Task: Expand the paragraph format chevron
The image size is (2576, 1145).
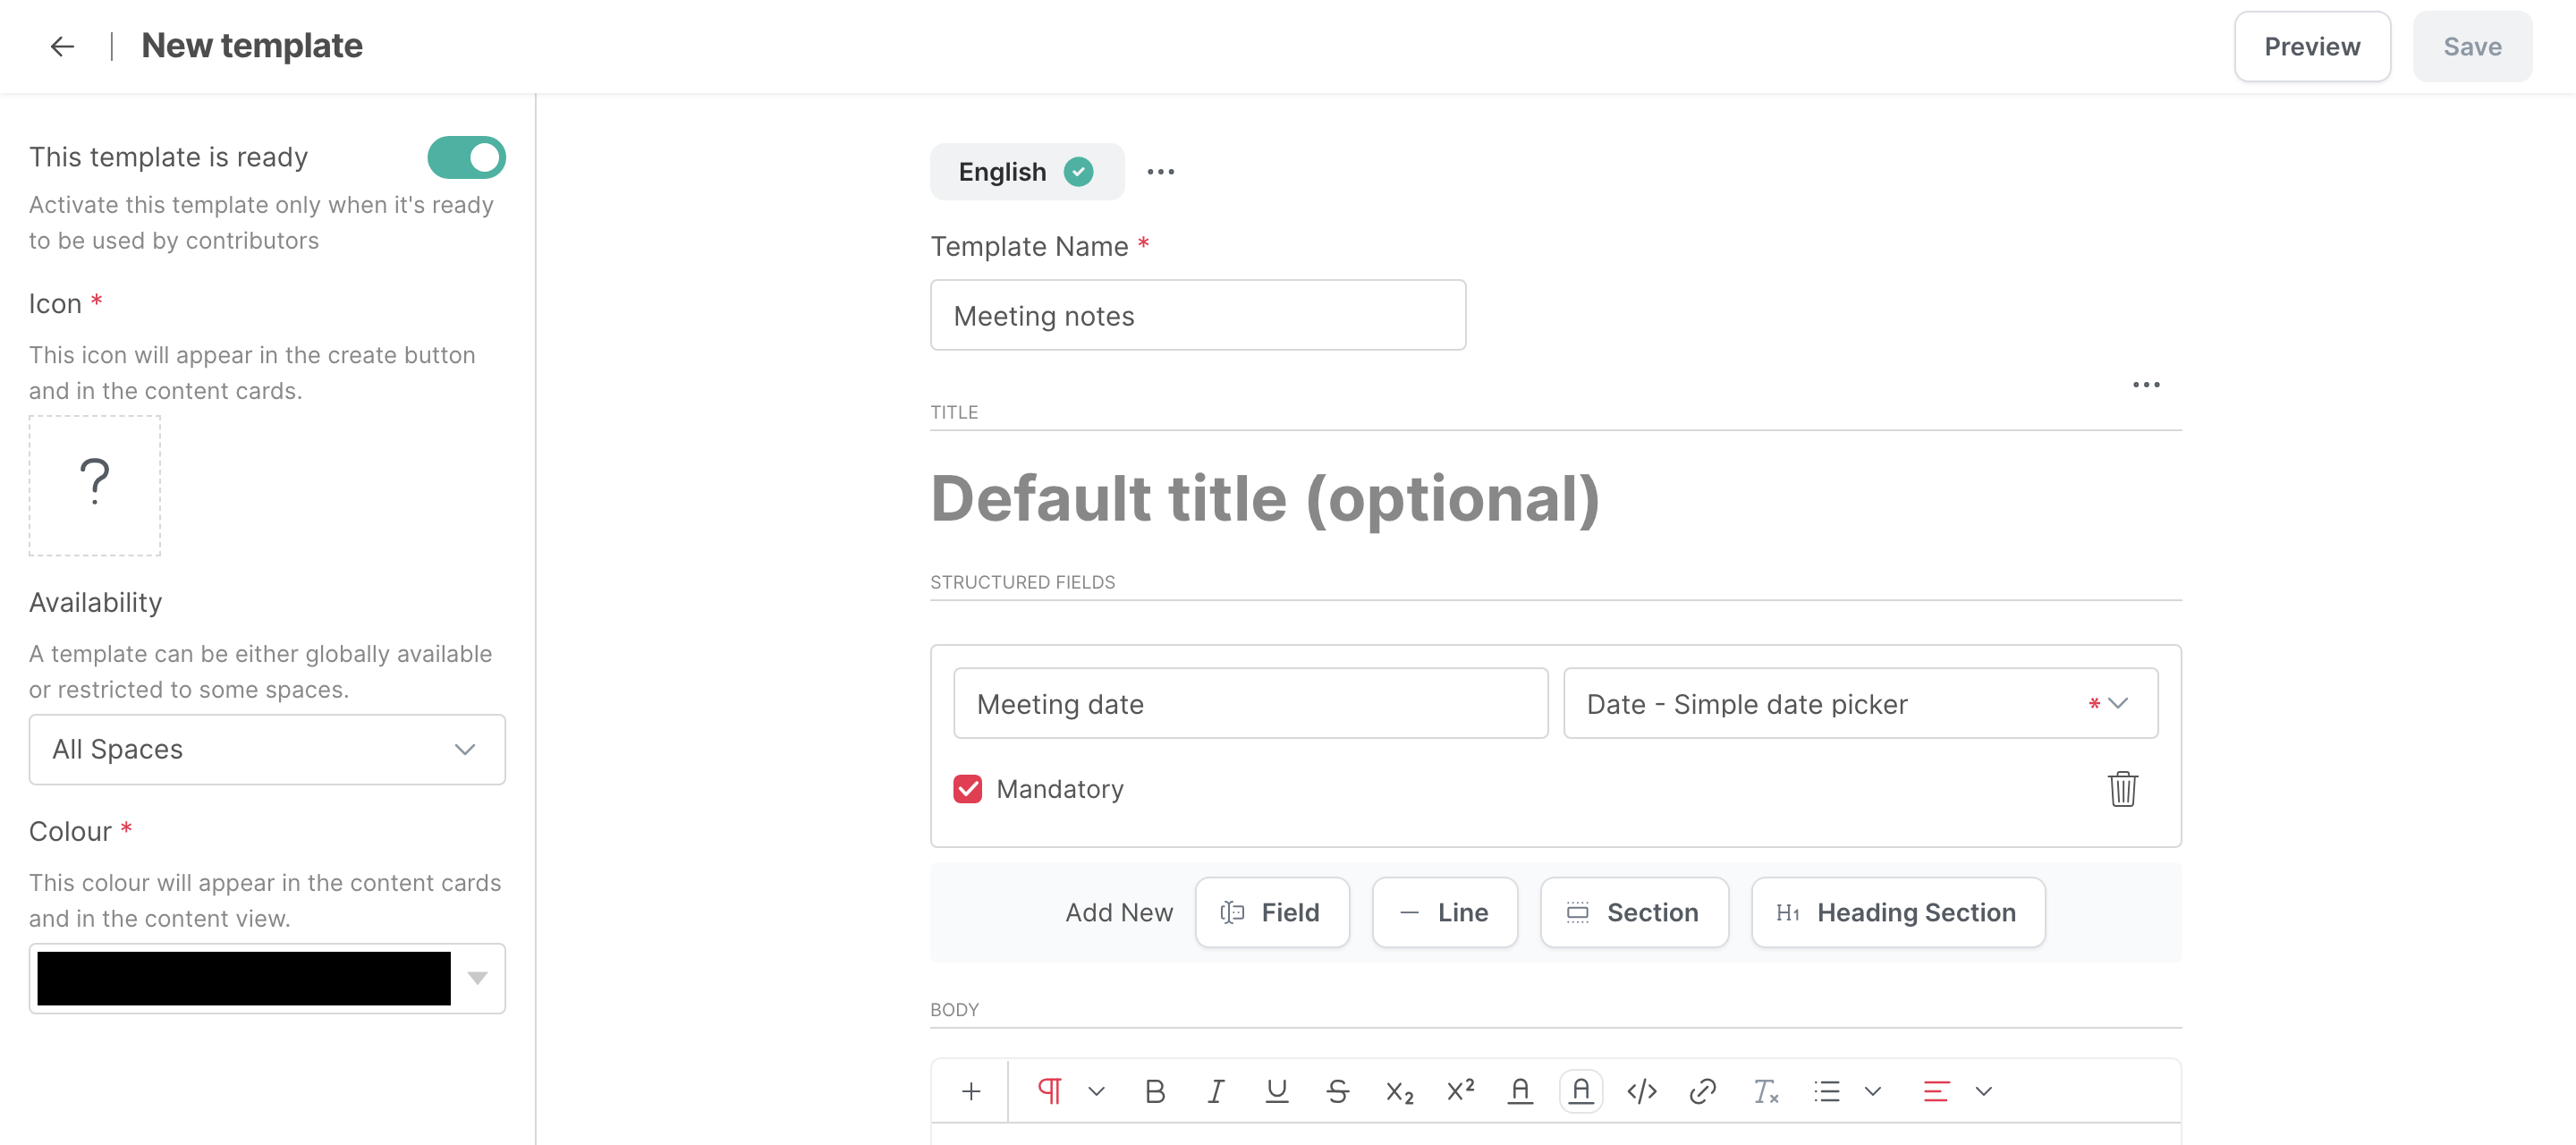Action: [x=1096, y=1091]
